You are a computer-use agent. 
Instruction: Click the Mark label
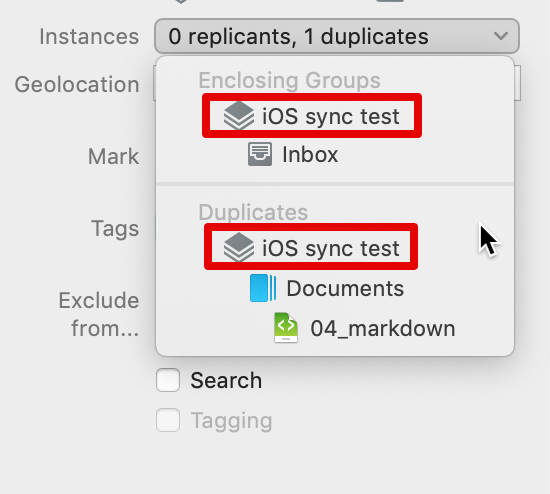pos(113,156)
